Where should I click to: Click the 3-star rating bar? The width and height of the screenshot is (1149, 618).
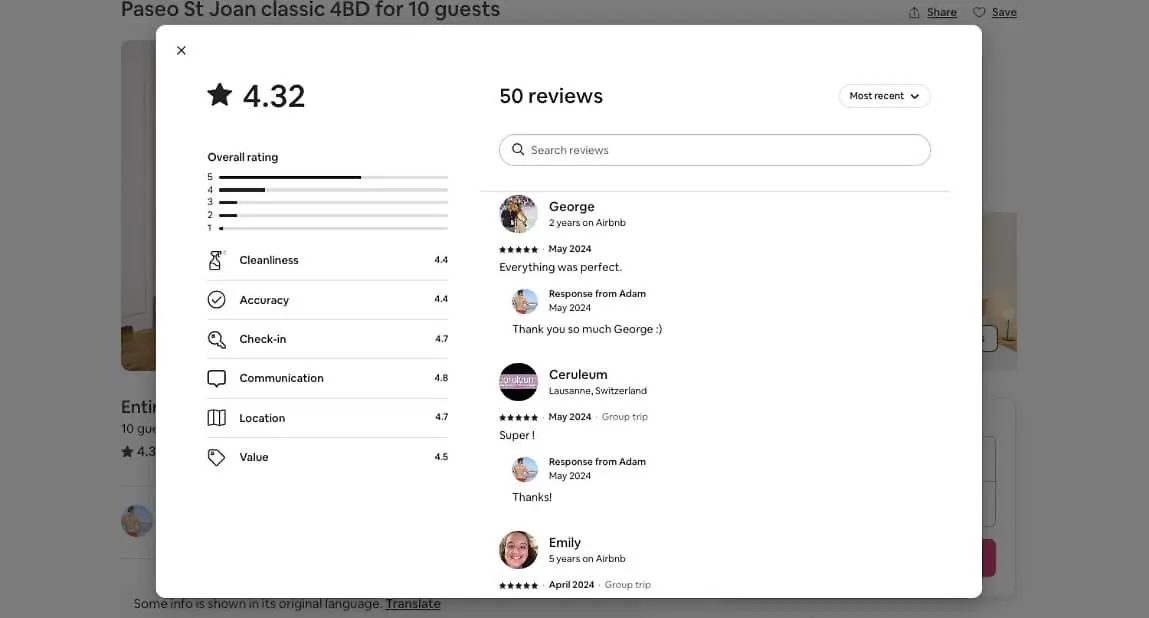pos(333,202)
